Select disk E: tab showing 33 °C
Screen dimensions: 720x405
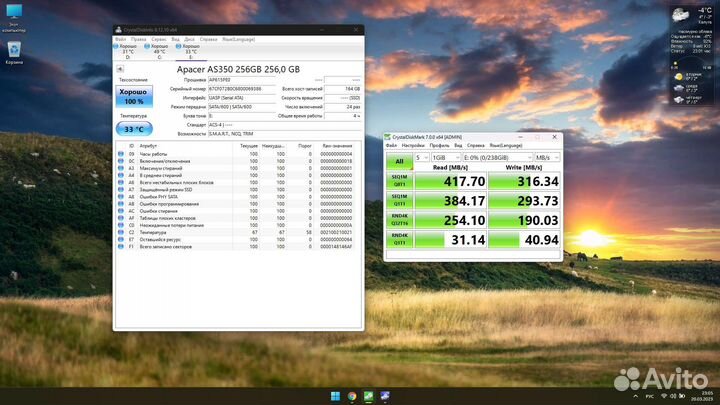pyautogui.click(x=190, y=51)
